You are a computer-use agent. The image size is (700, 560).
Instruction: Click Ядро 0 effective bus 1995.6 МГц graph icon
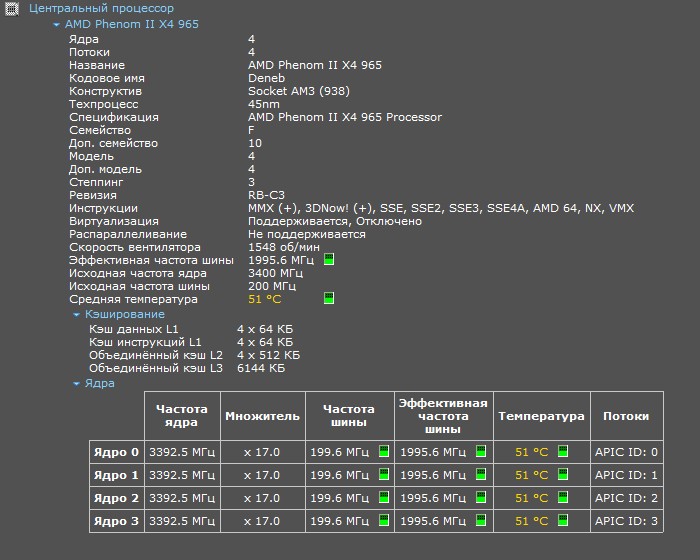[x=481, y=451]
